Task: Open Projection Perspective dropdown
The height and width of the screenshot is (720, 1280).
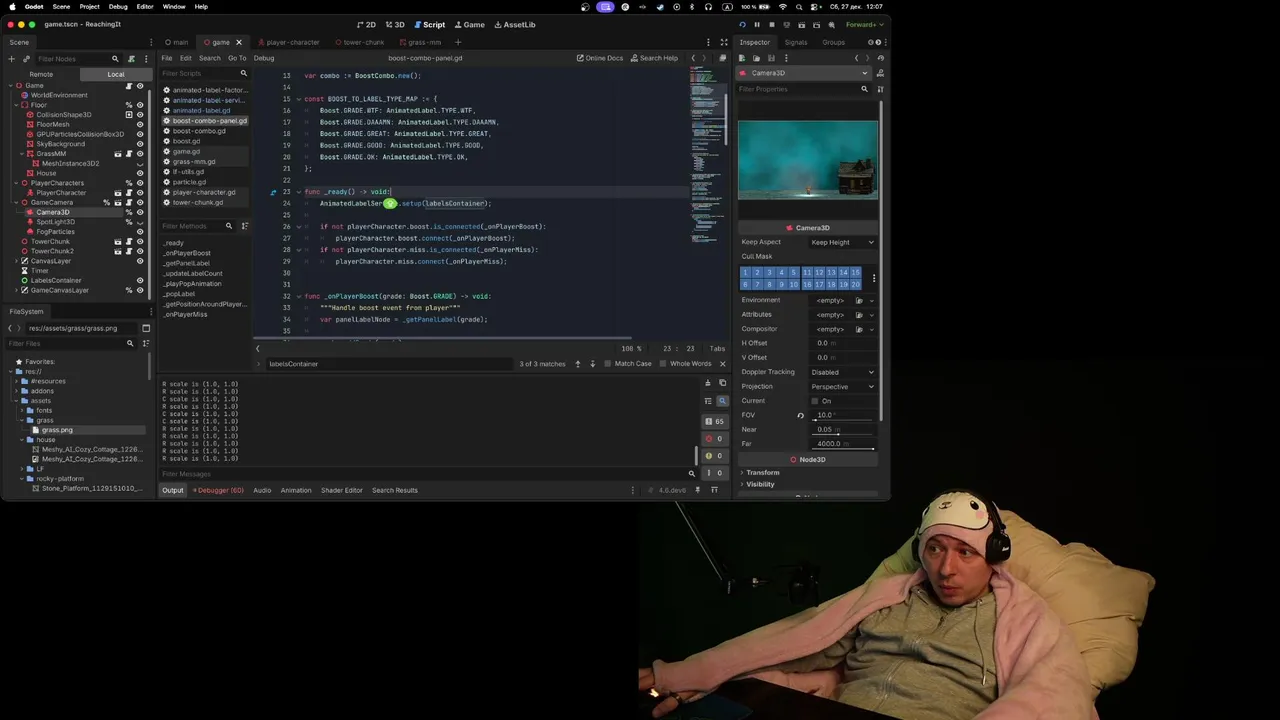Action: (x=842, y=386)
